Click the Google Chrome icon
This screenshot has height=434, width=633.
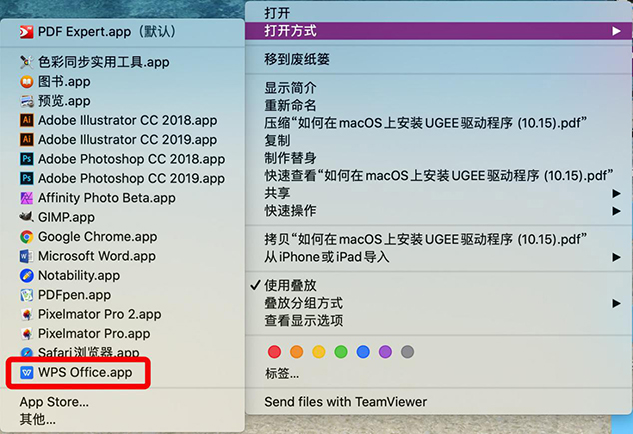click(27, 237)
